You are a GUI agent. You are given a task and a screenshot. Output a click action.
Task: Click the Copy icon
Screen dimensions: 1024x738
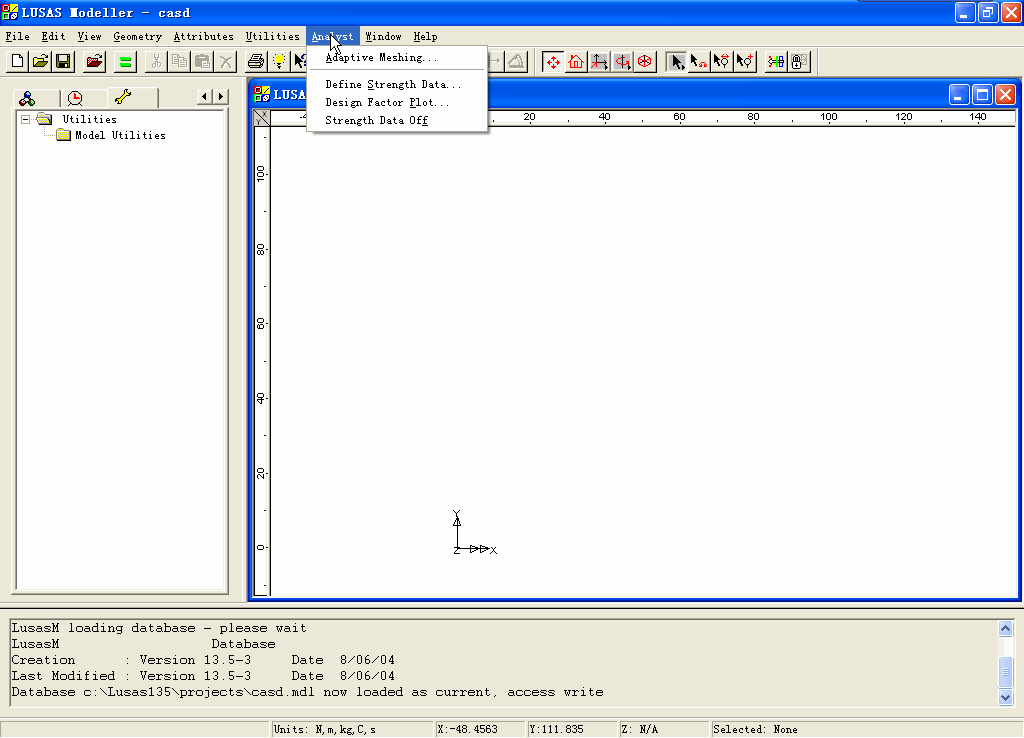179,62
